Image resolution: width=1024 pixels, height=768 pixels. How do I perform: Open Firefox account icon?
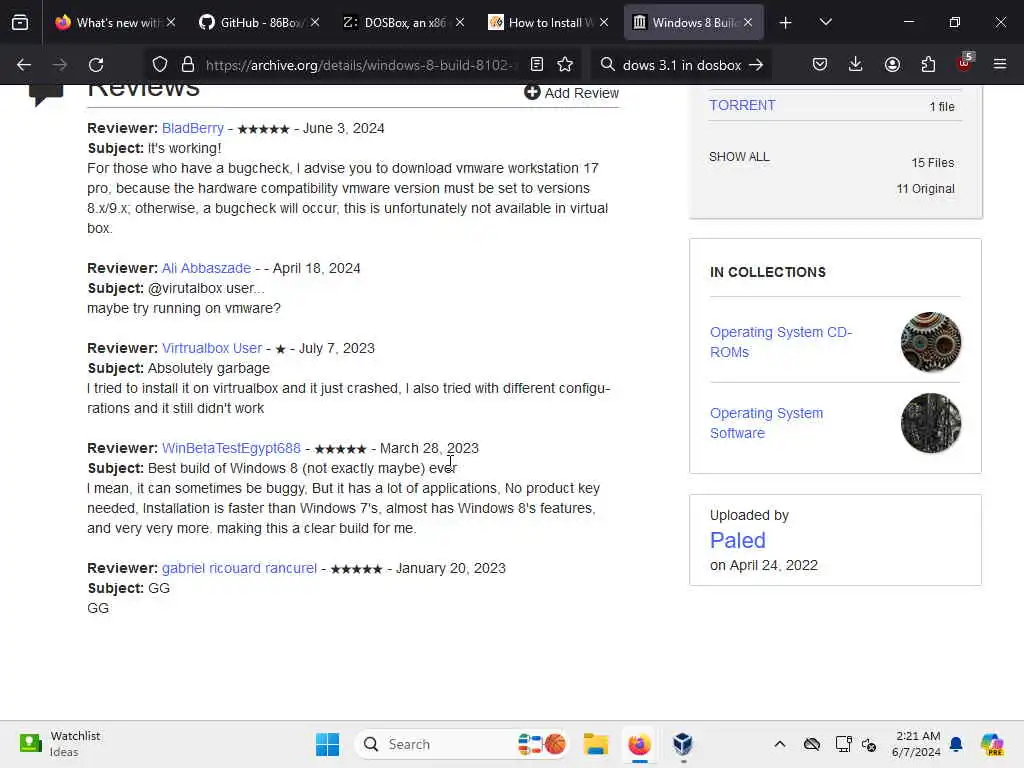pyautogui.click(x=892, y=64)
